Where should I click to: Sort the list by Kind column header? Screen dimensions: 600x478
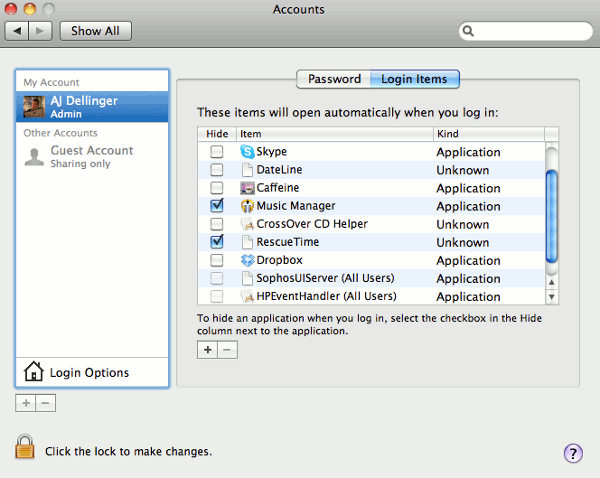[x=488, y=133]
